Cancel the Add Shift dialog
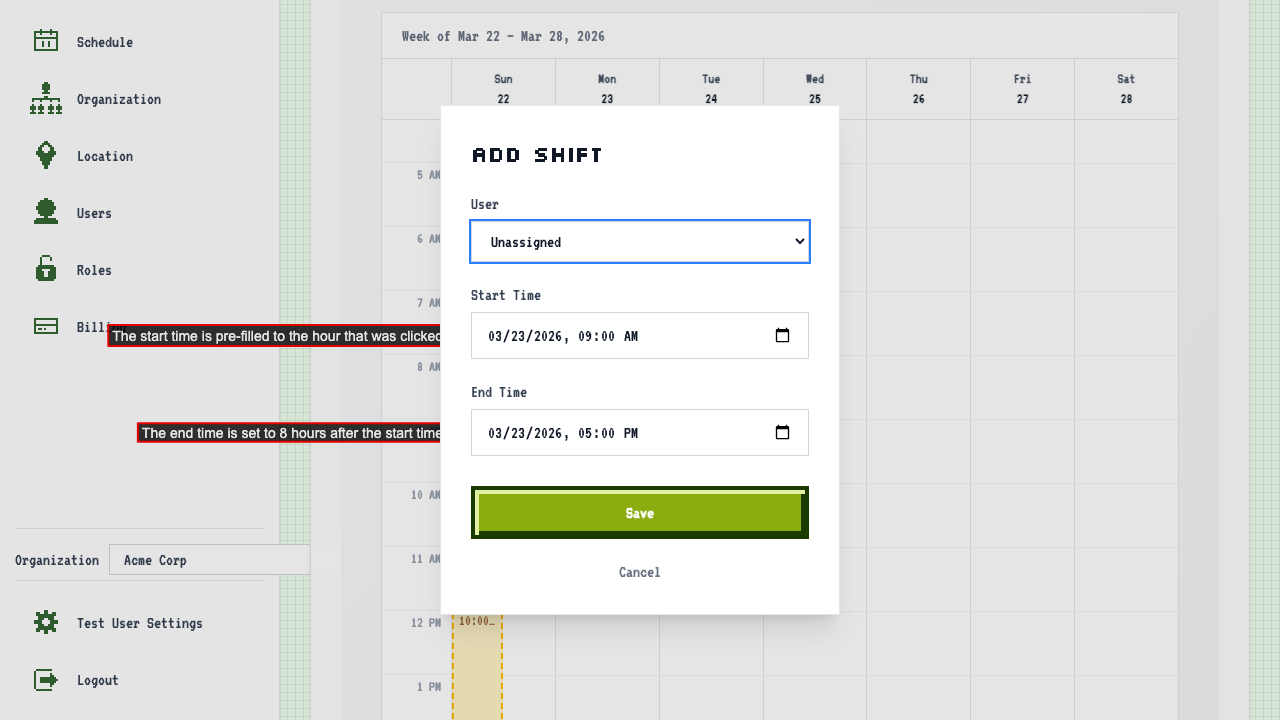Screen dimensions: 1280x720 pyautogui.click(x=639, y=572)
